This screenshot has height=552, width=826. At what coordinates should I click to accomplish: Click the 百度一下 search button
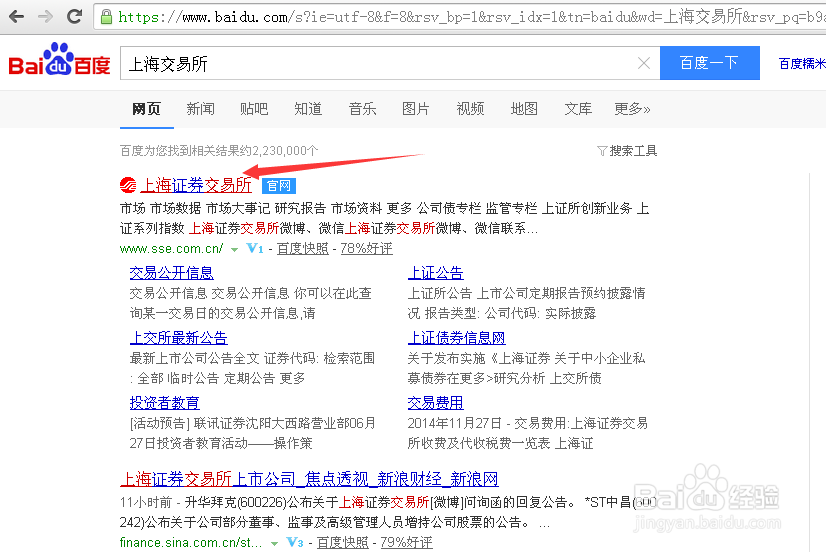(x=710, y=63)
